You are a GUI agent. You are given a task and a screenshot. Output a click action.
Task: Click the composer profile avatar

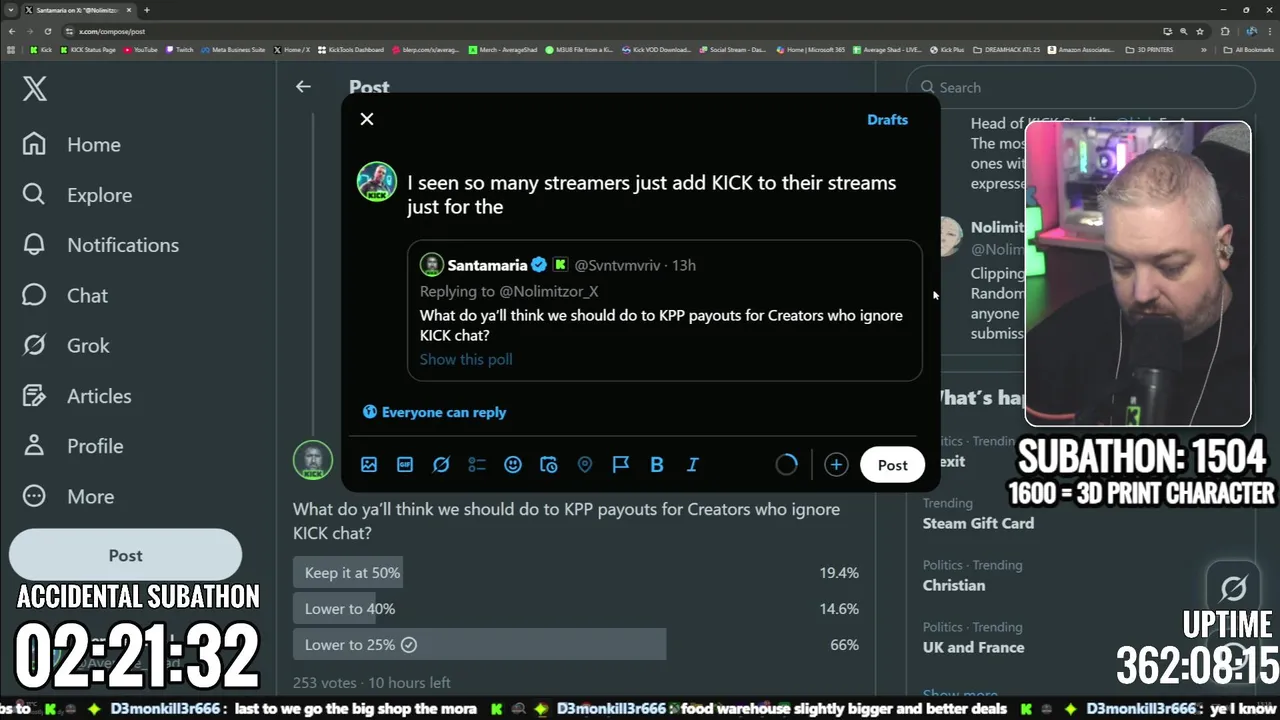(377, 181)
